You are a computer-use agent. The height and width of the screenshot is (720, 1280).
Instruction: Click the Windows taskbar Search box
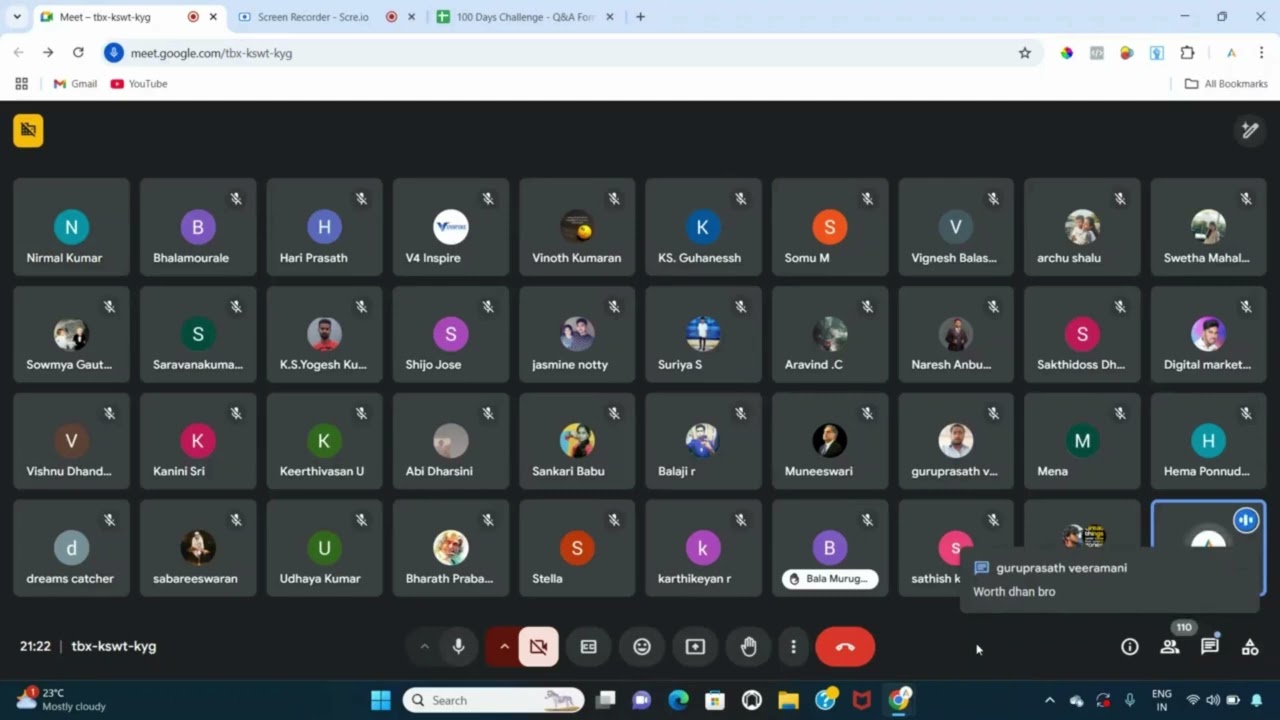(494, 700)
